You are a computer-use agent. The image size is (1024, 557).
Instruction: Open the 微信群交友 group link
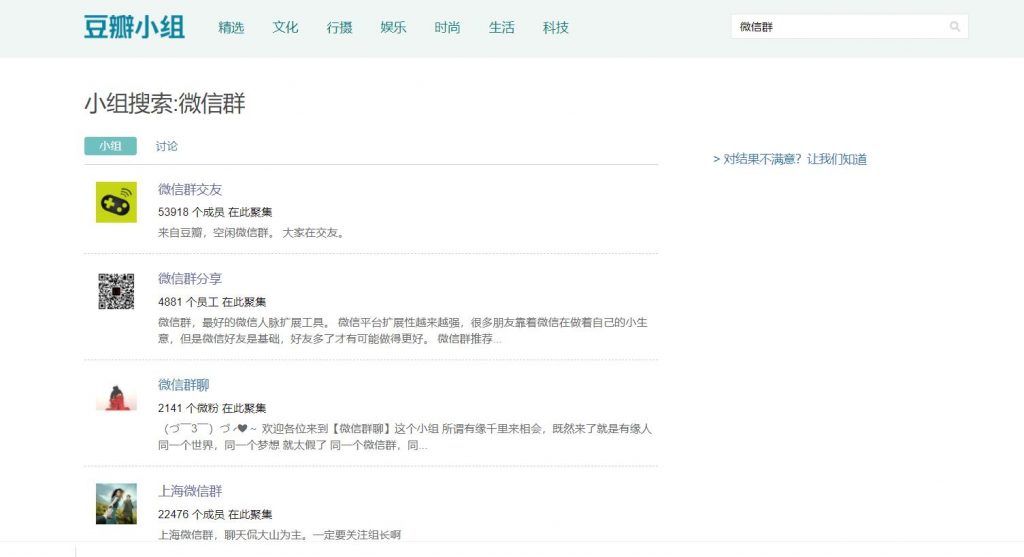190,189
